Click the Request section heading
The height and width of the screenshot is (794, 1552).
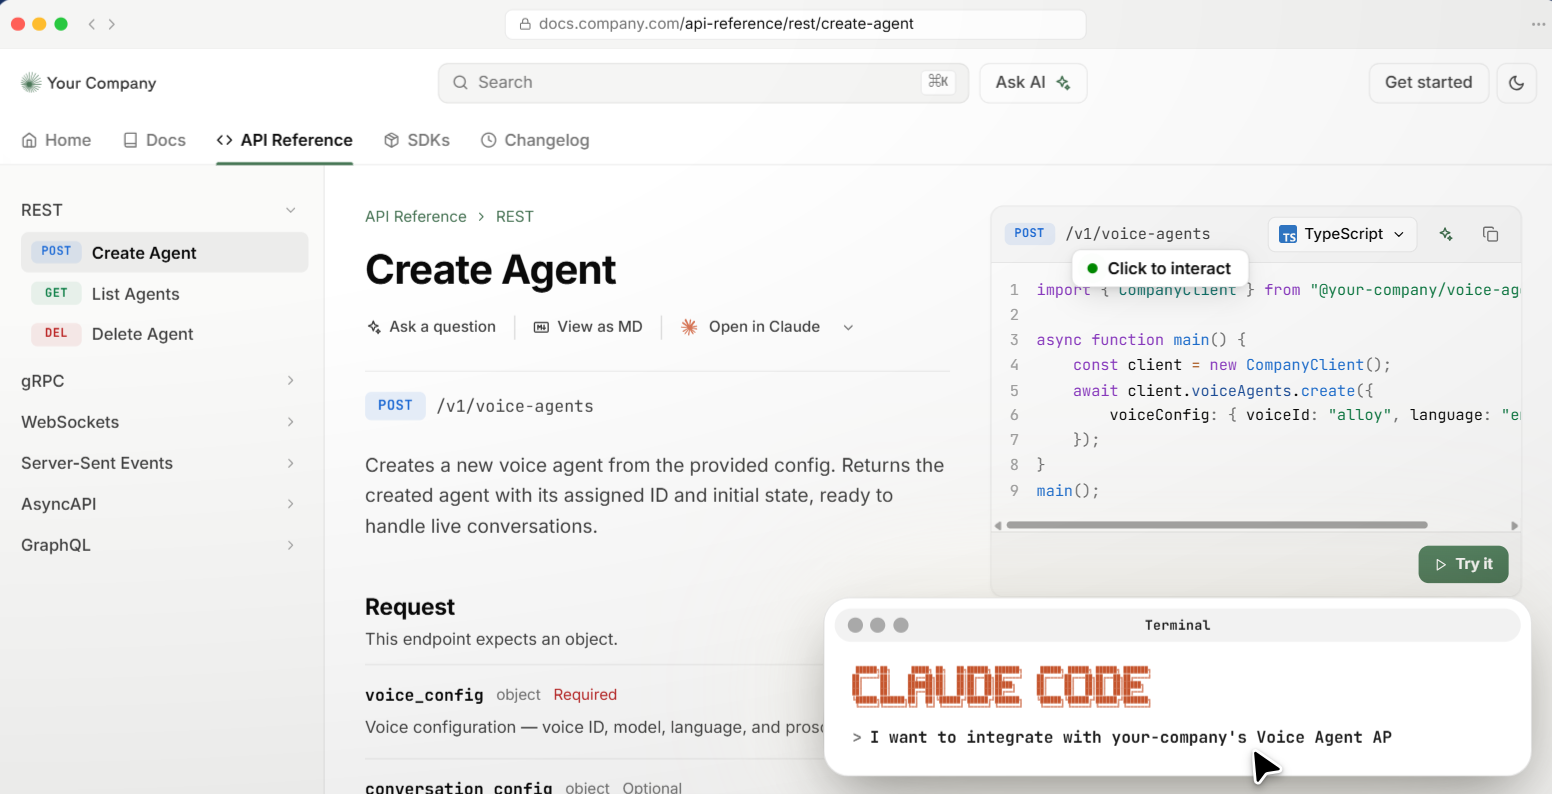point(410,607)
